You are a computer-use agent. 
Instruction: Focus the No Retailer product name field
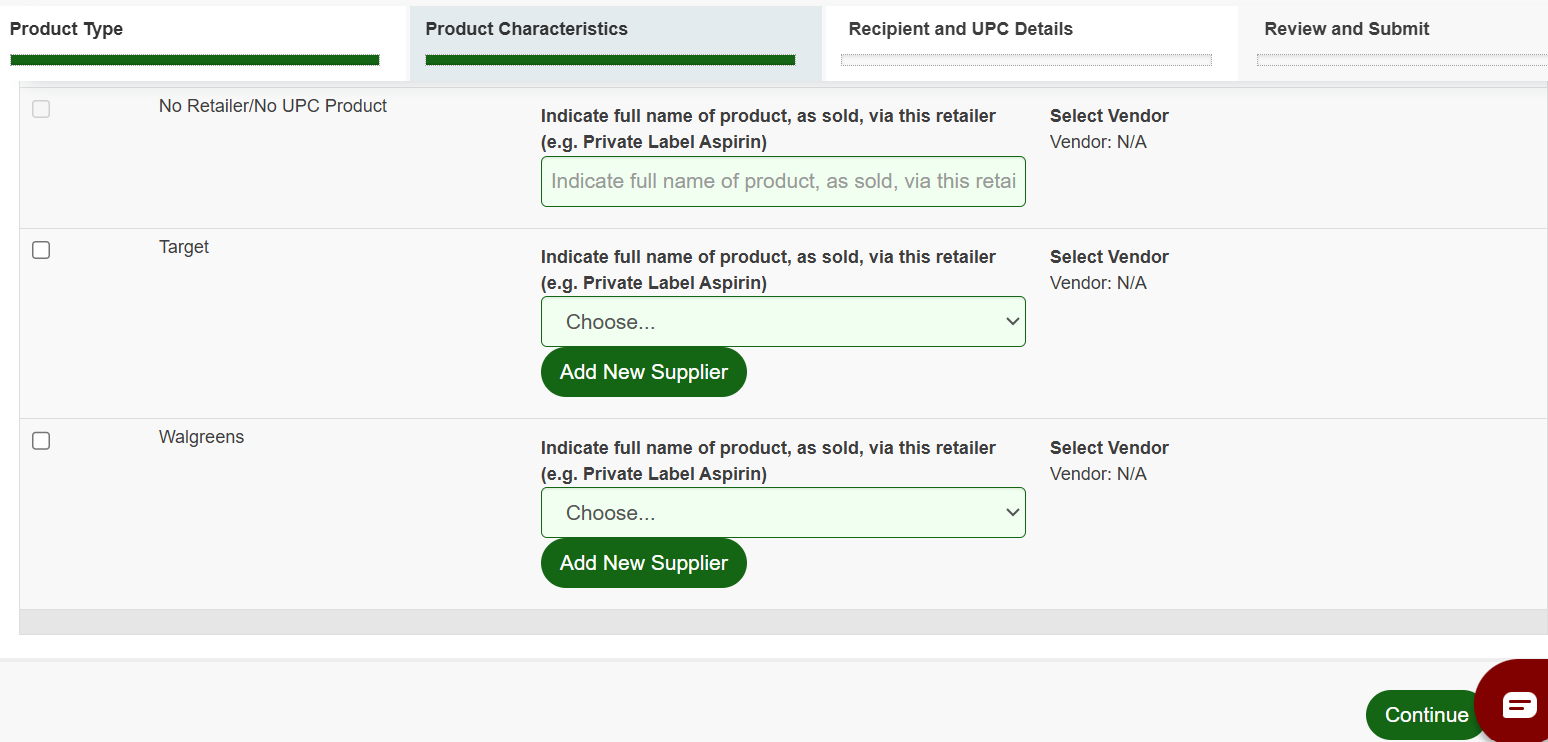(783, 181)
